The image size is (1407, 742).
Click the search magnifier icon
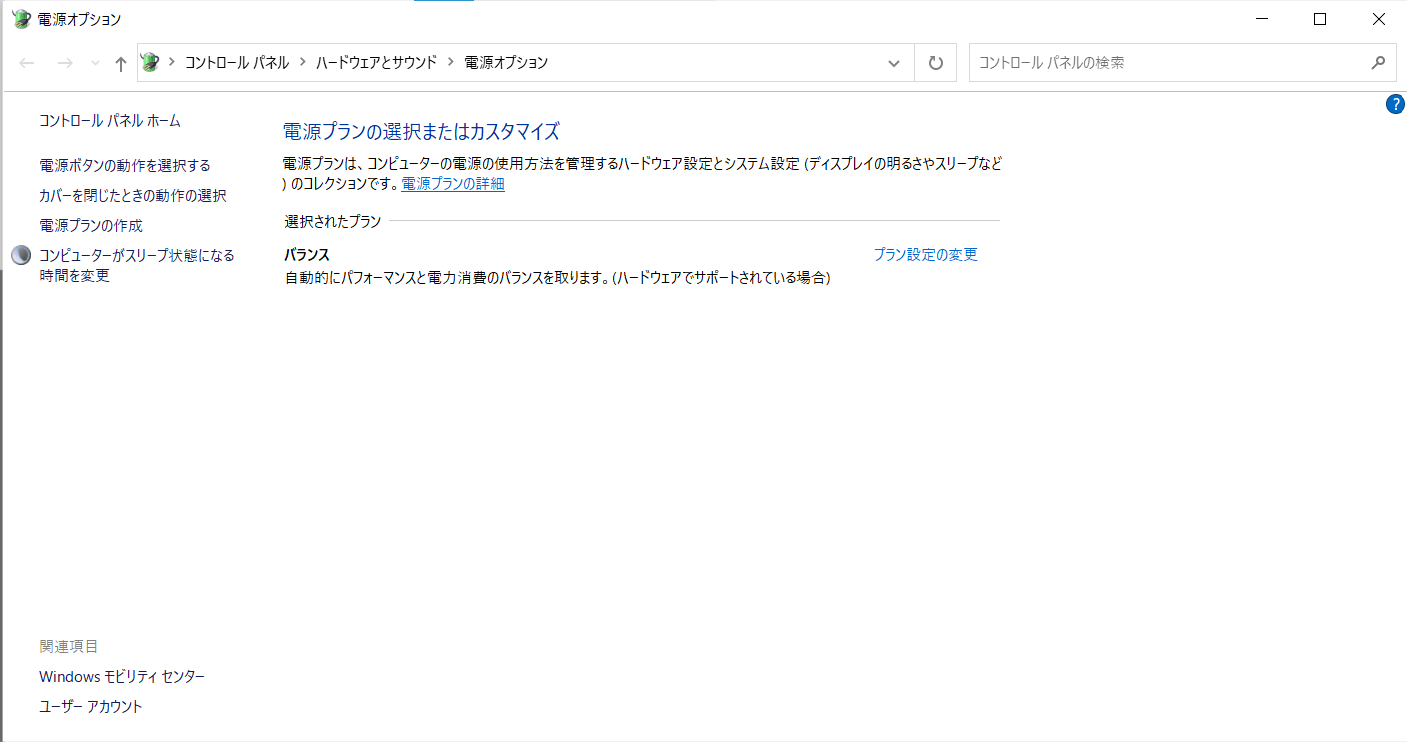[1378, 62]
